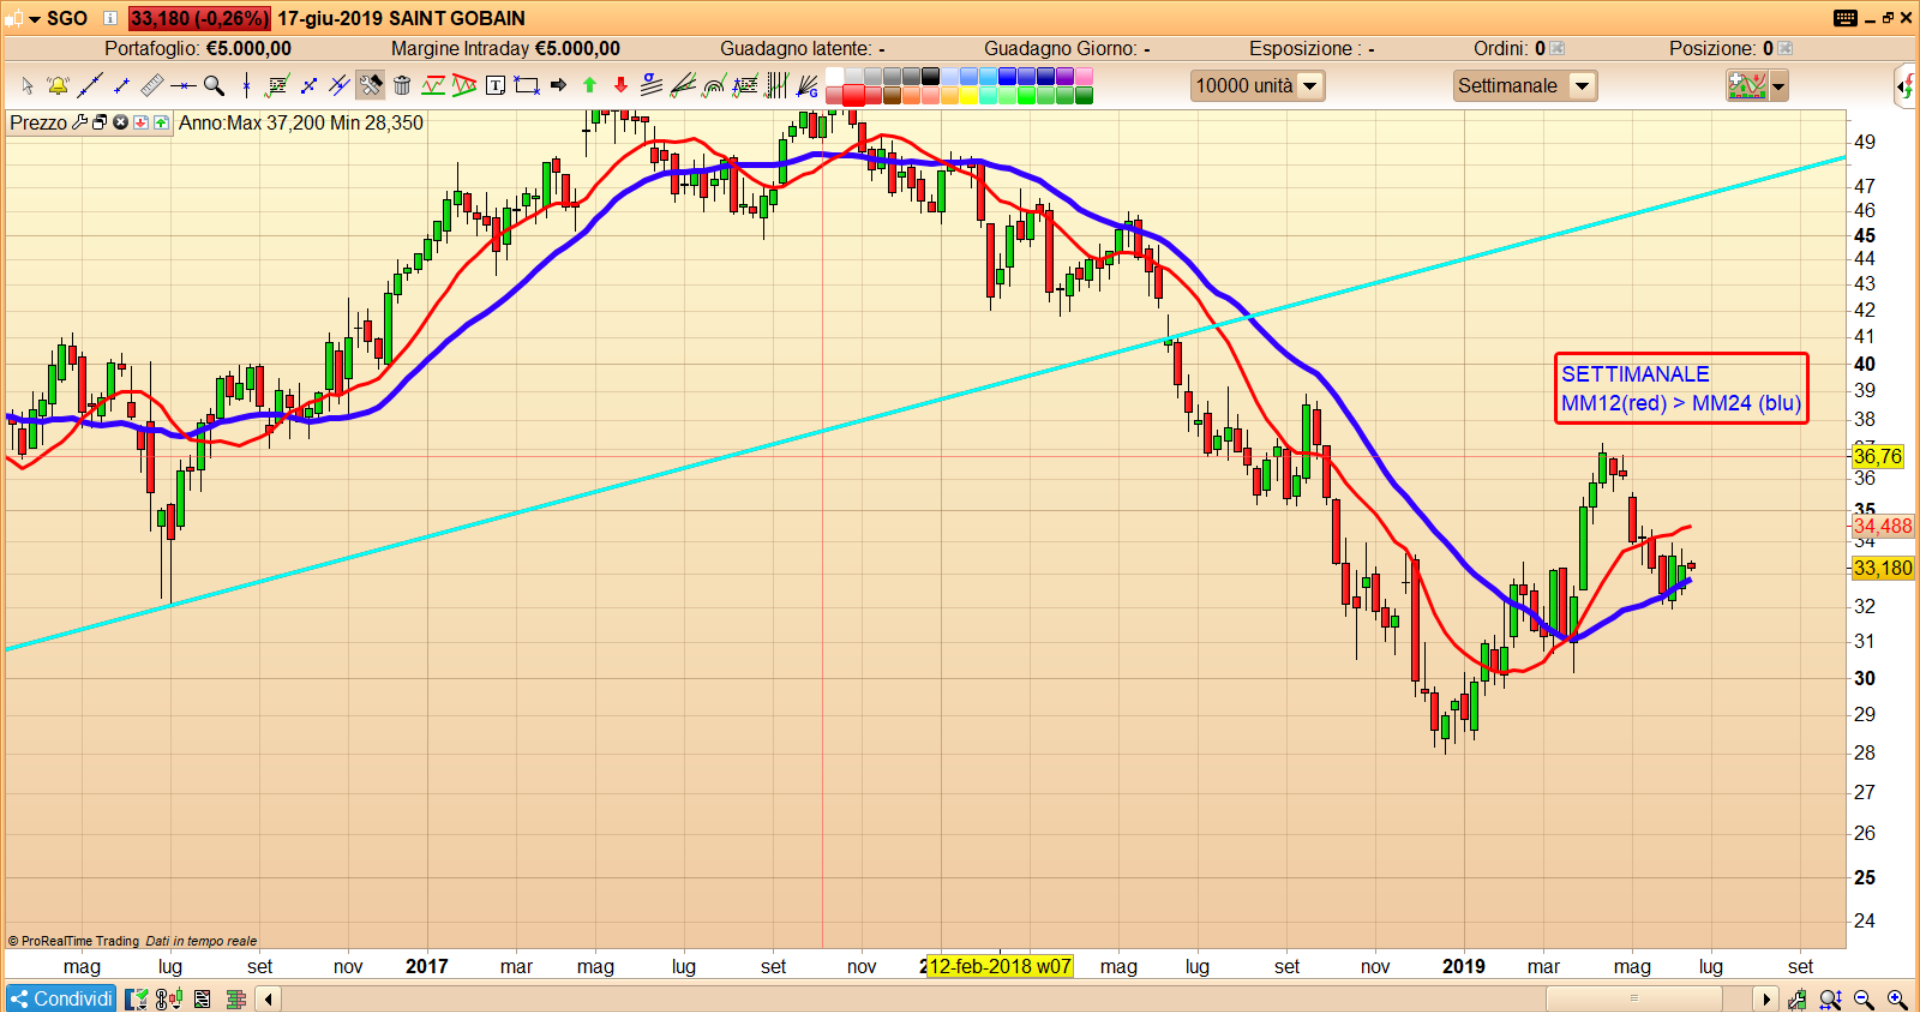Select the vertical line tool
Image resolution: width=1920 pixels, height=1012 pixels.
tap(246, 86)
